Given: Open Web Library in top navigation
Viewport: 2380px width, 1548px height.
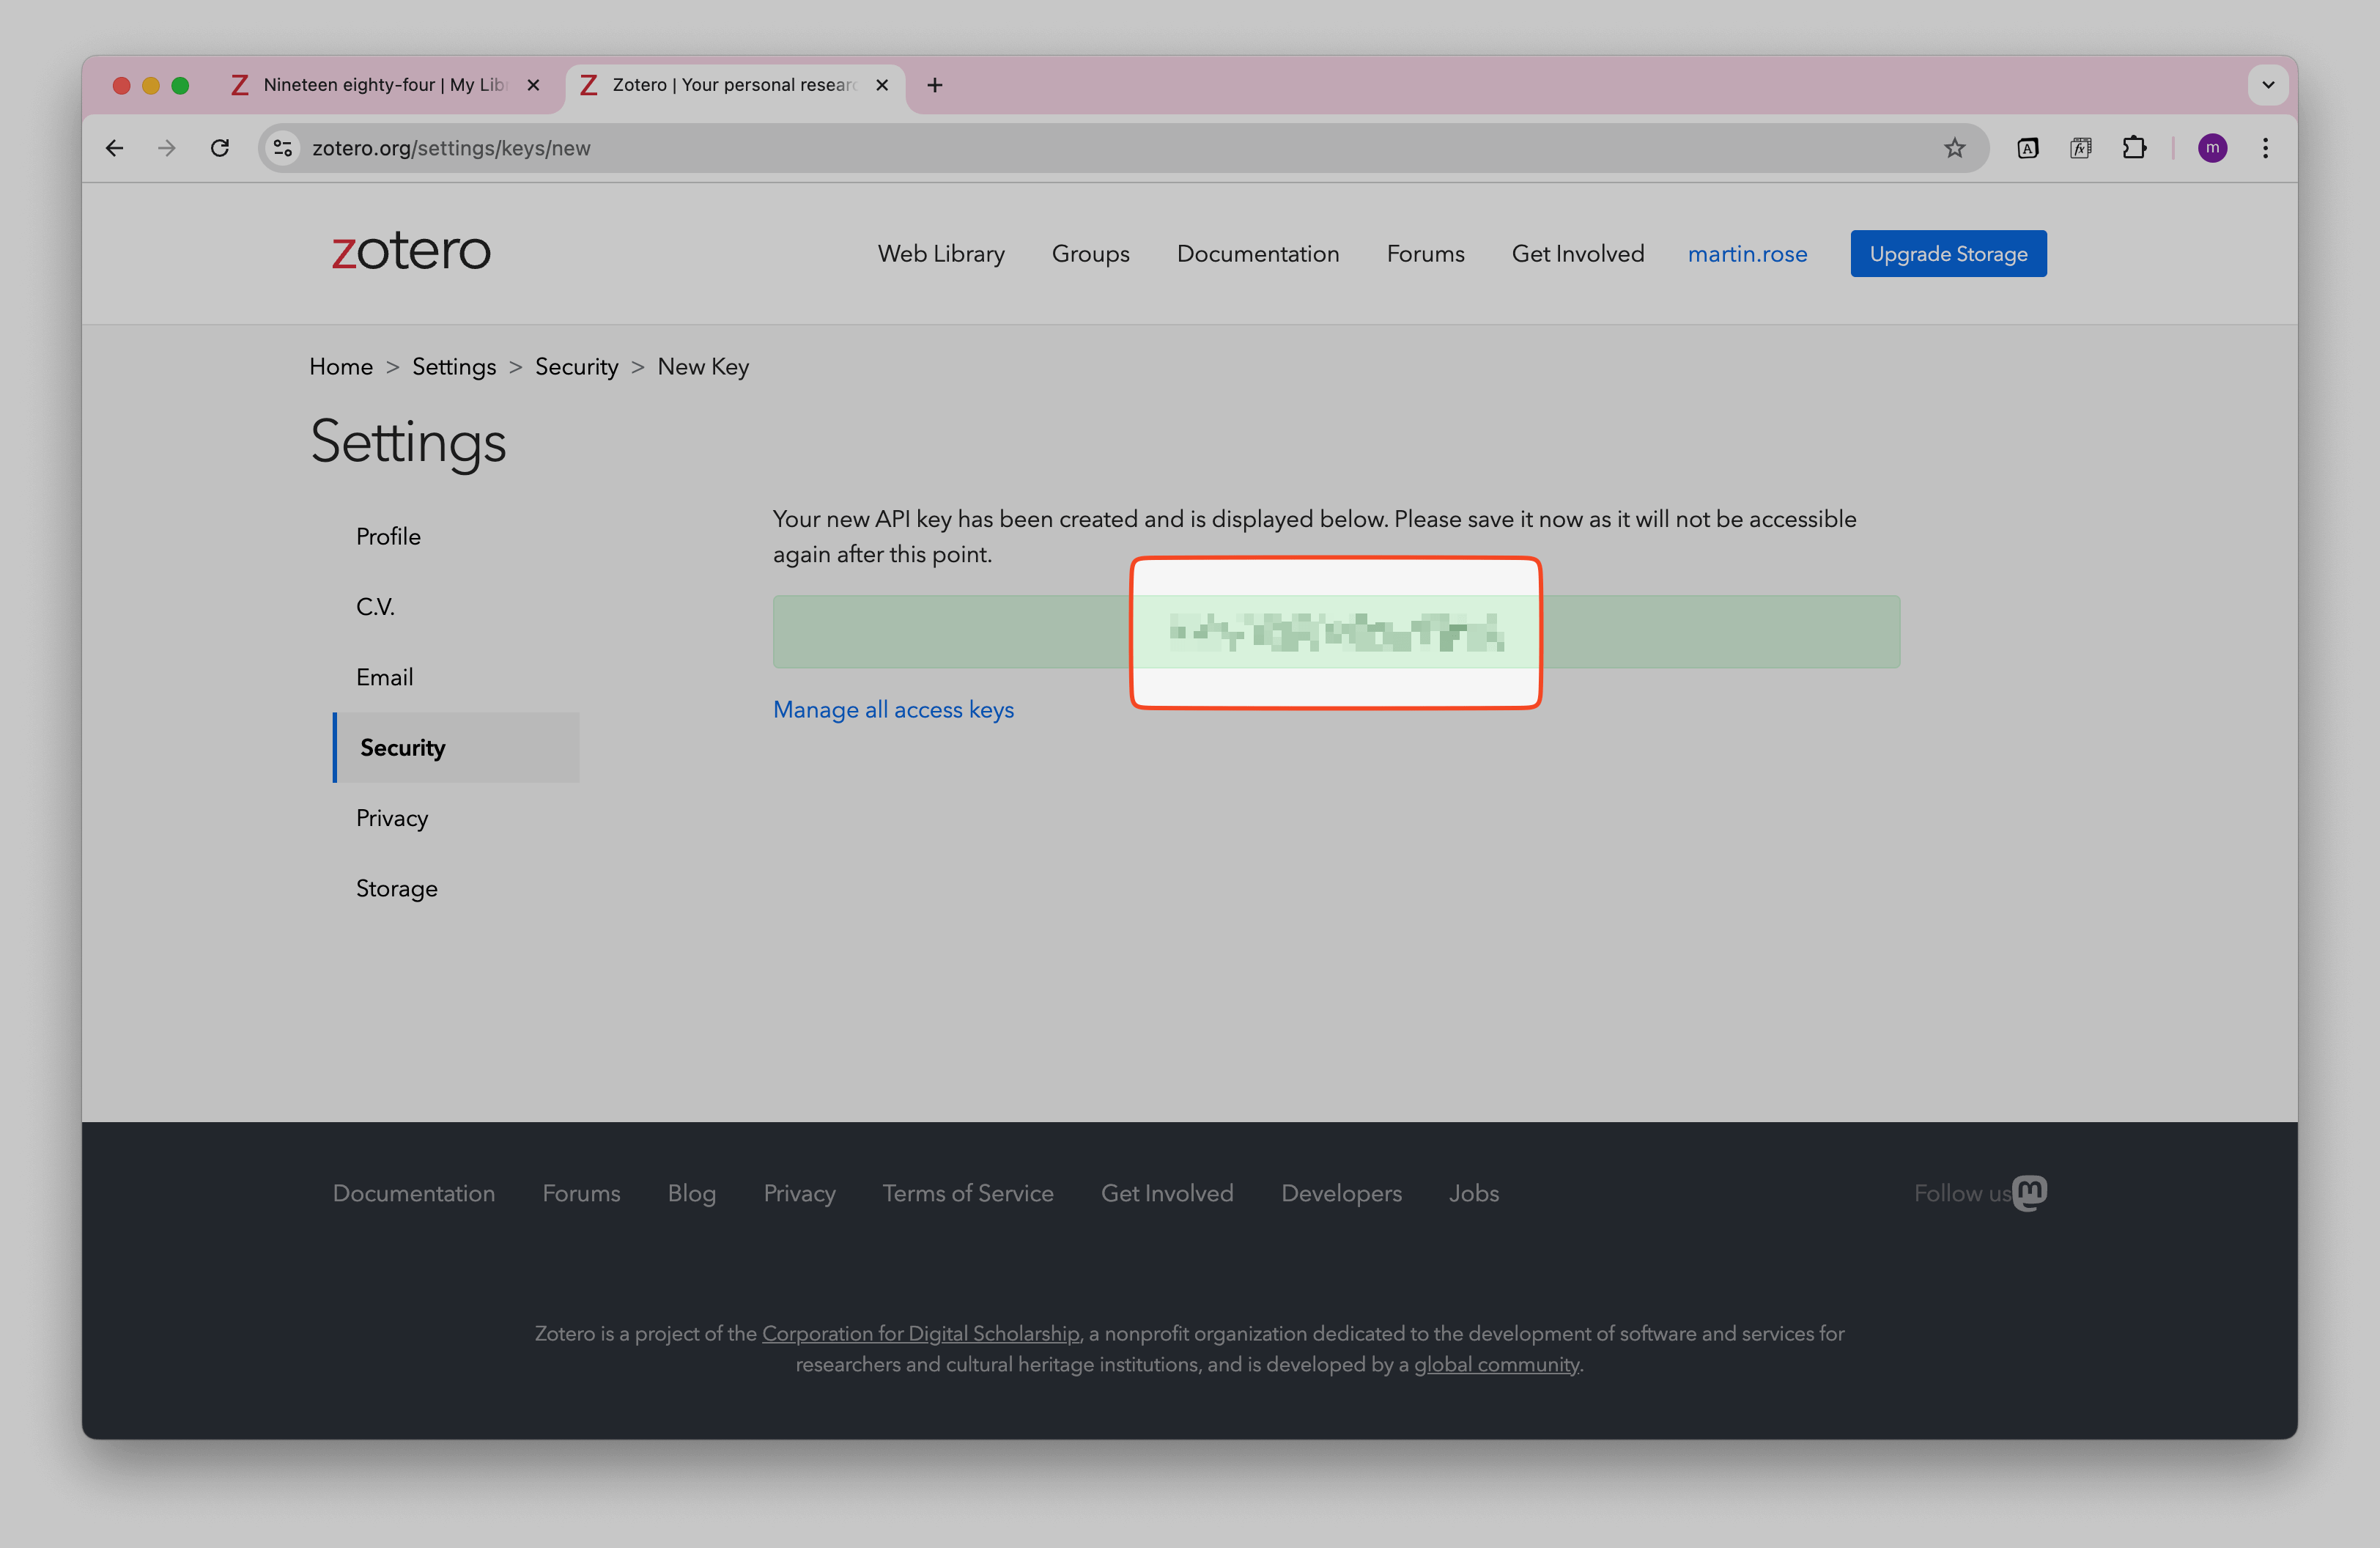Looking at the screenshot, I should 941,254.
